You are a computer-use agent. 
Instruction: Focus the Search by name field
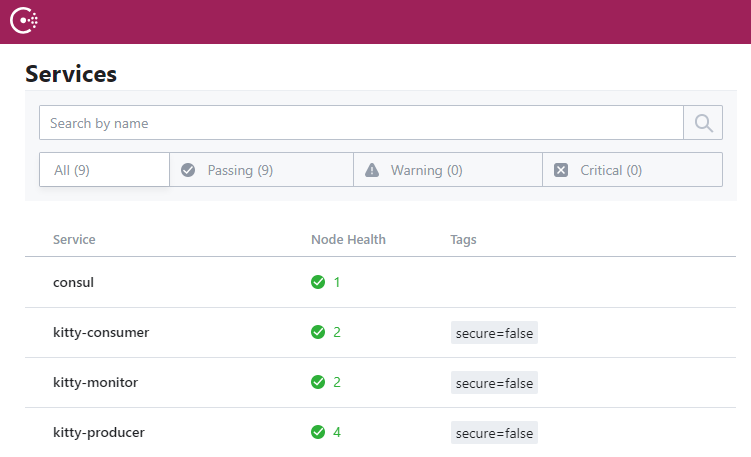click(x=360, y=123)
